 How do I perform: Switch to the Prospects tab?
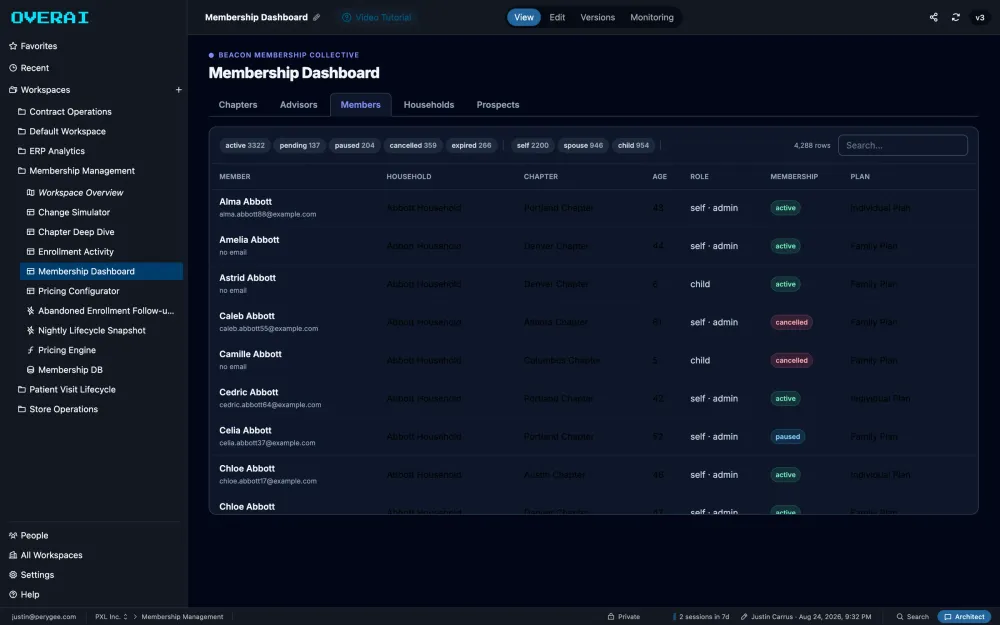point(497,105)
